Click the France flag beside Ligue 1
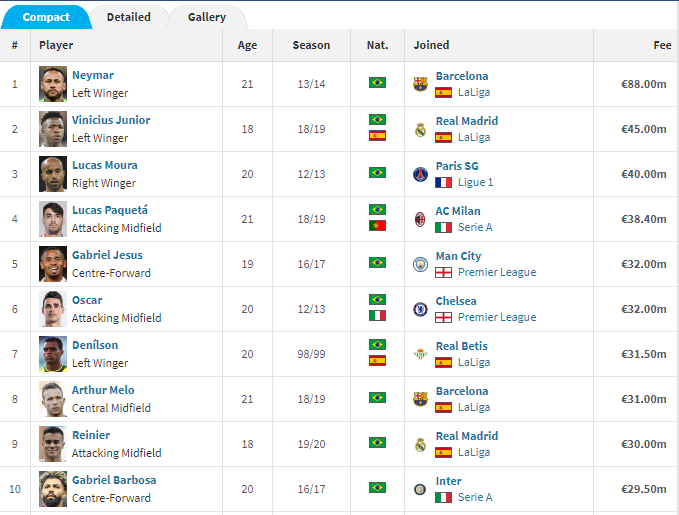The image size is (679, 515). pyautogui.click(x=443, y=182)
